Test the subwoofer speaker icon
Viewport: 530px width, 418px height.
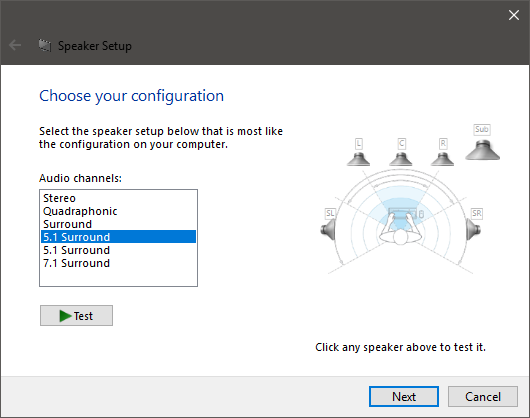[x=482, y=150]
